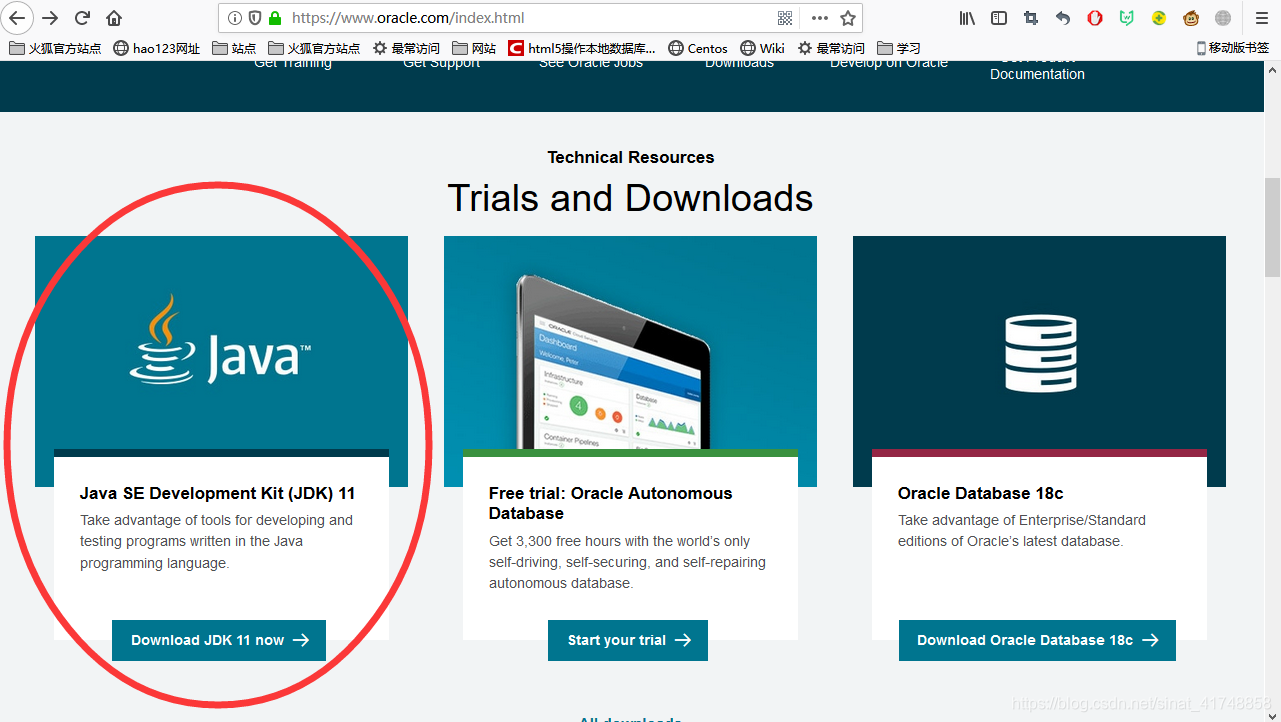Open the Wiki bookmark
The width and height of the screenshot is (1281, 722).
[x=762, y=48]
